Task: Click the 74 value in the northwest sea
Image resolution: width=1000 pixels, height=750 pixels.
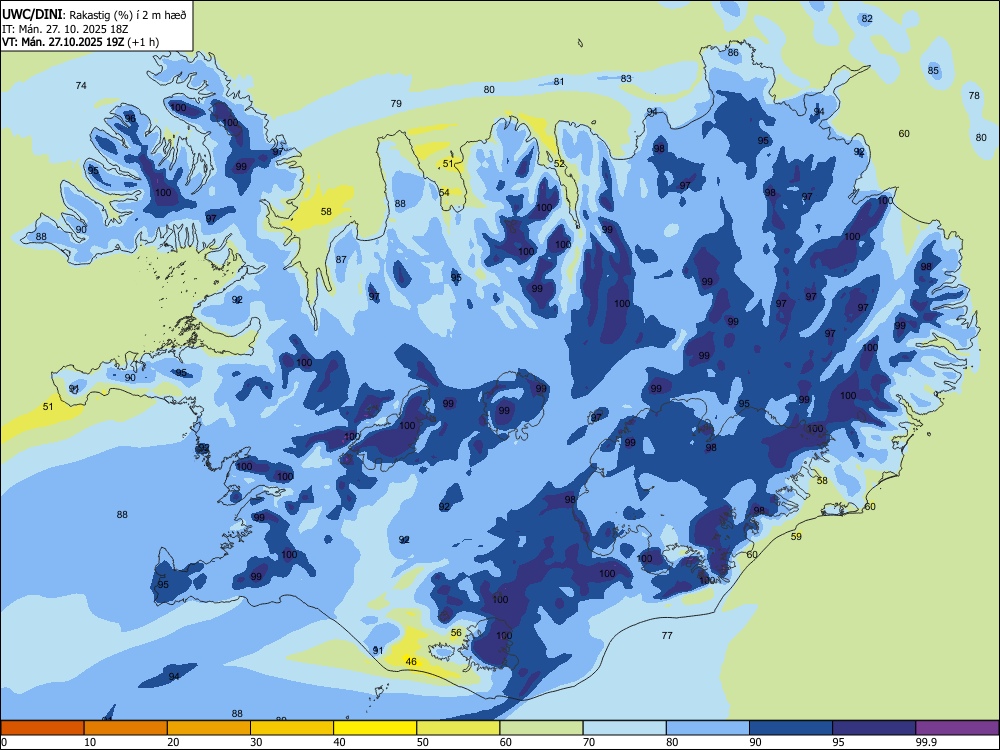Action: coord(81,85)
